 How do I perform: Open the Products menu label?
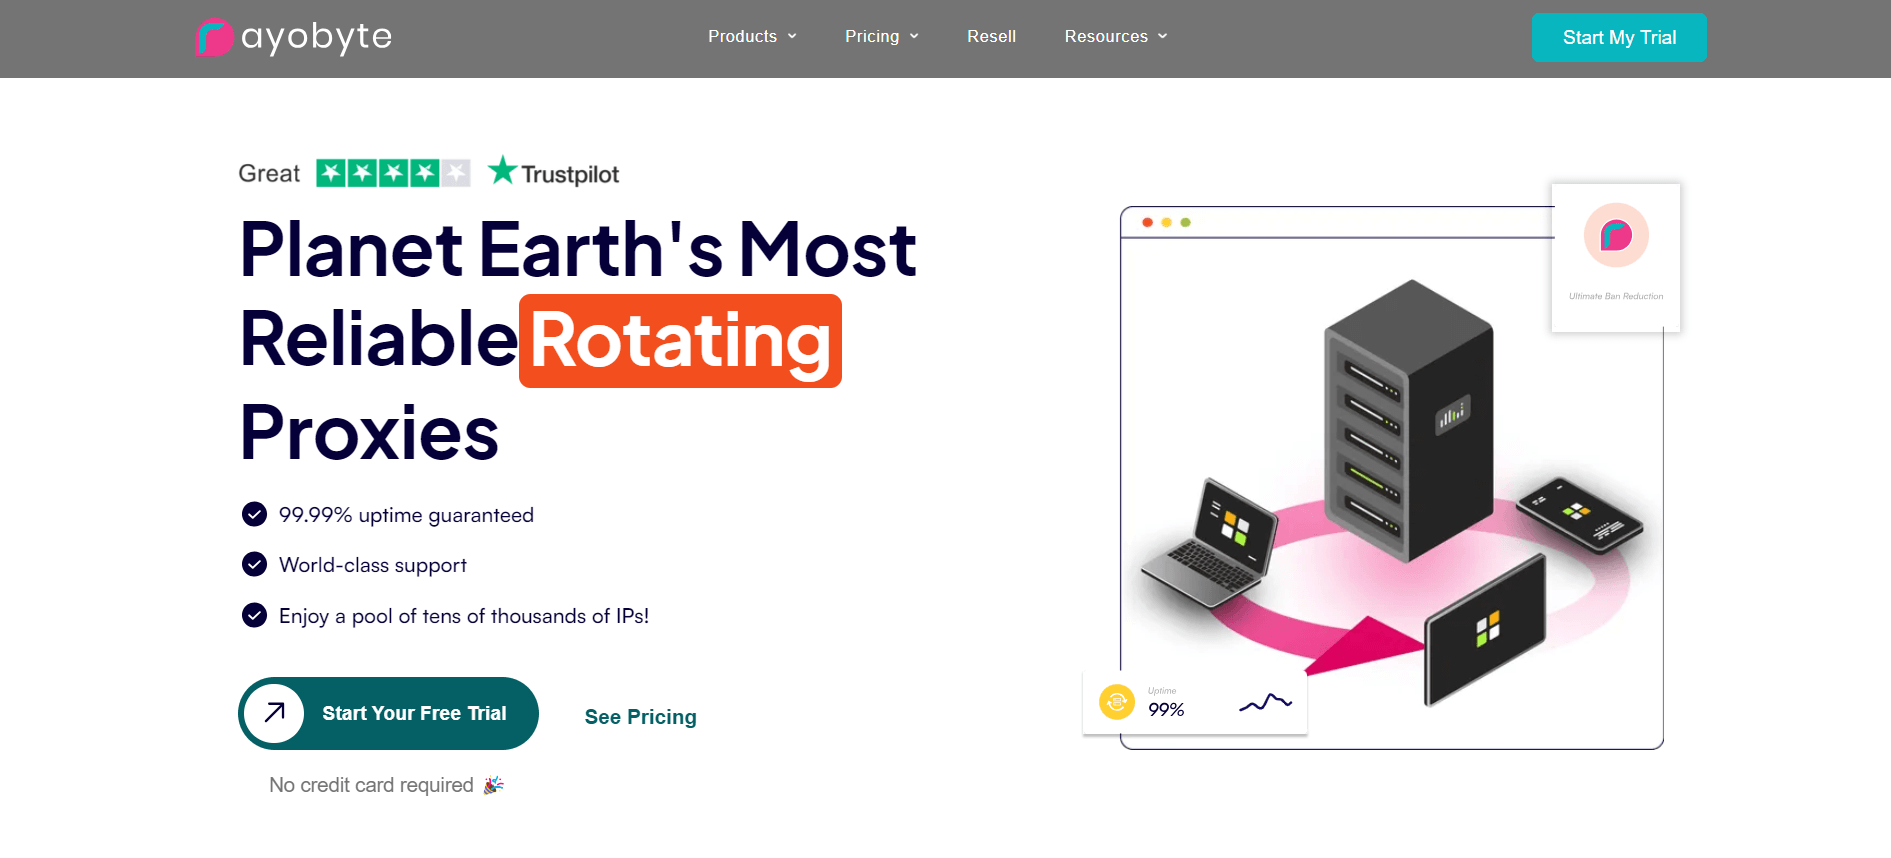click(x=742, y=37)
